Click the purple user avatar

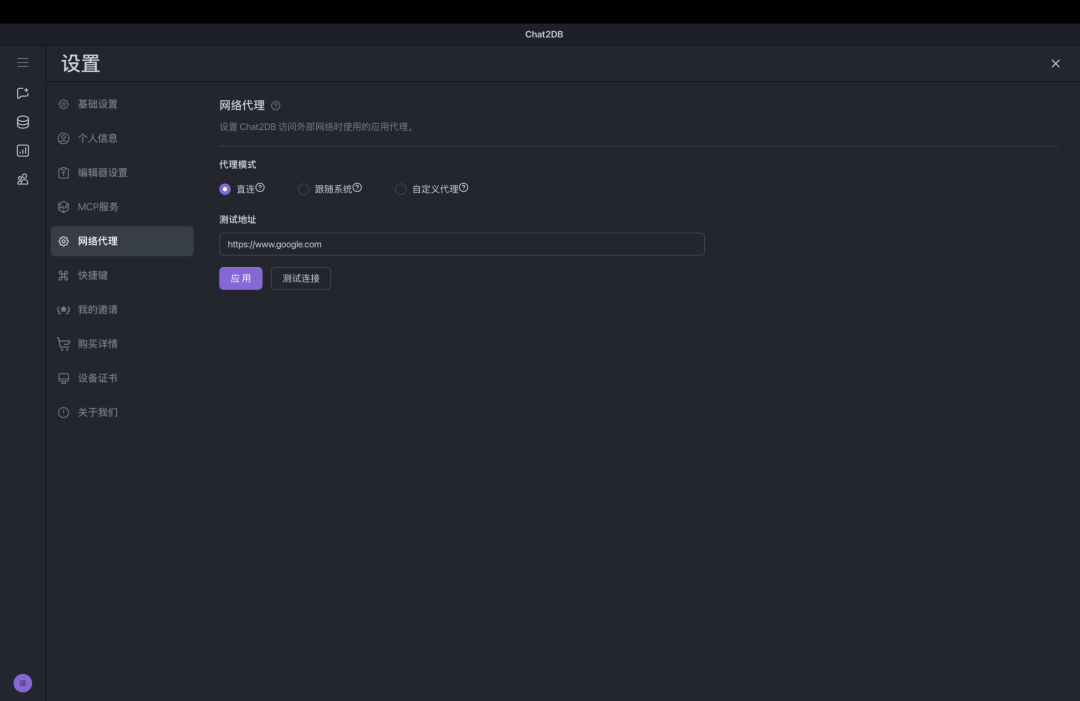click(x=23, y=683)
